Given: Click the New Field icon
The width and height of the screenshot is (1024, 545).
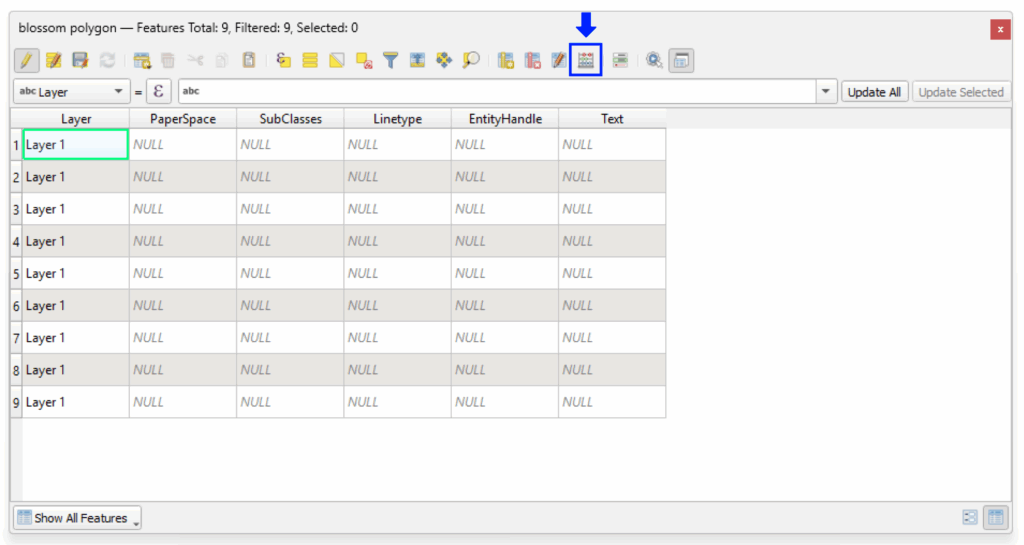Looking at the screenshot, I should (505, 61).
